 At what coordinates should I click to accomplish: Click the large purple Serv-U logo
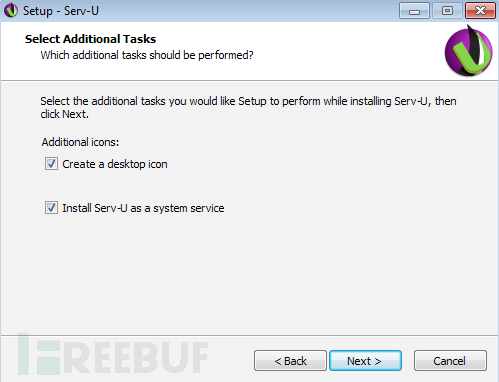(468, 50)
